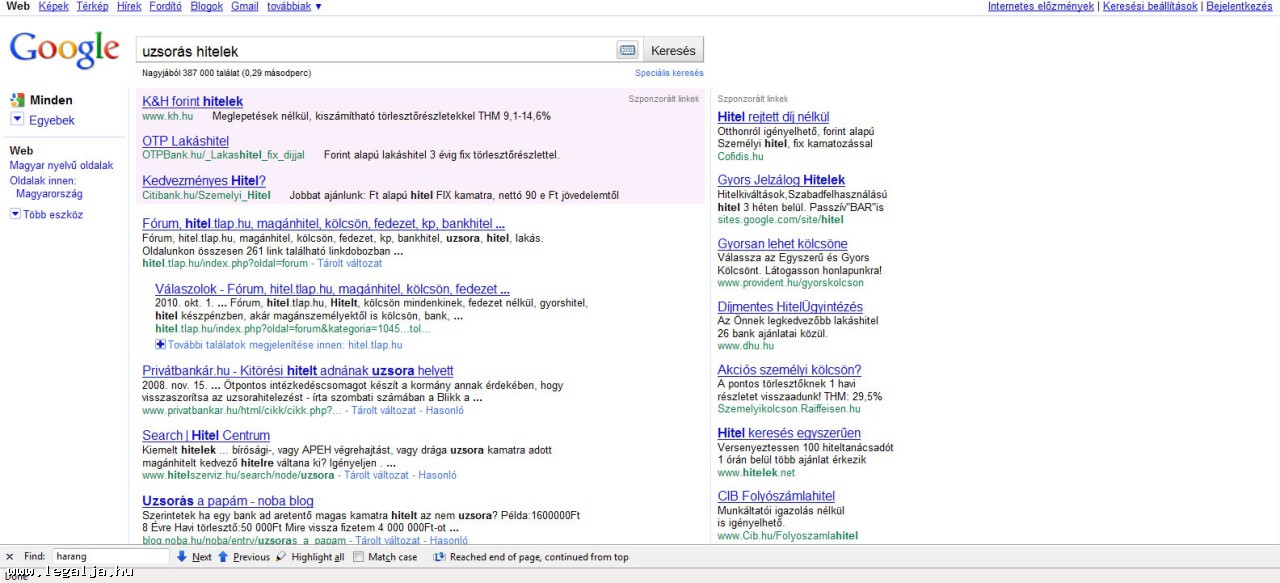This screenshot has height=583, width=1280.
Task: Click the blue down arrow for Find Next
Action: pyautogui.click(x=182, y=557)
